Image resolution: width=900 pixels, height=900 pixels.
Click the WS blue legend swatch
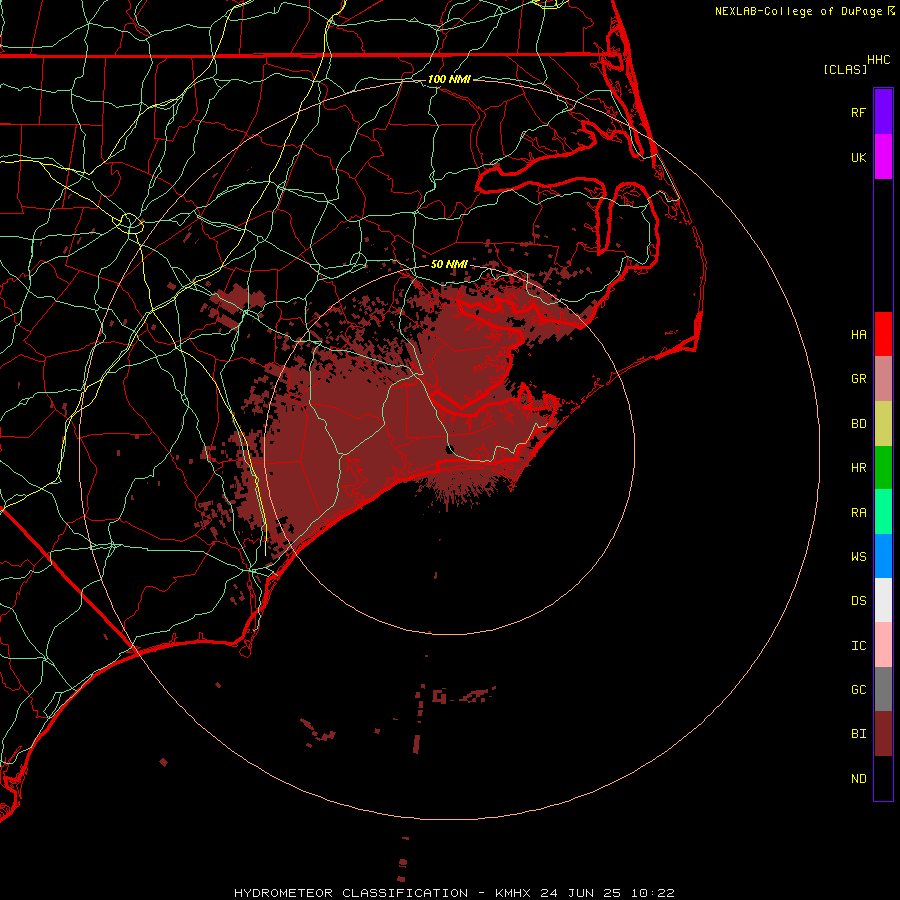click(883, 556)
